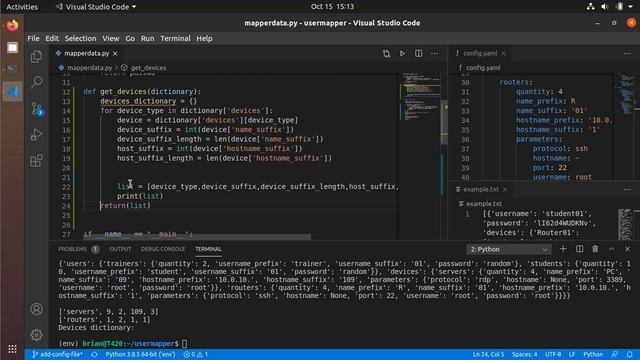Open the View menu
This screenshot has height=360, width=640.
111,38
